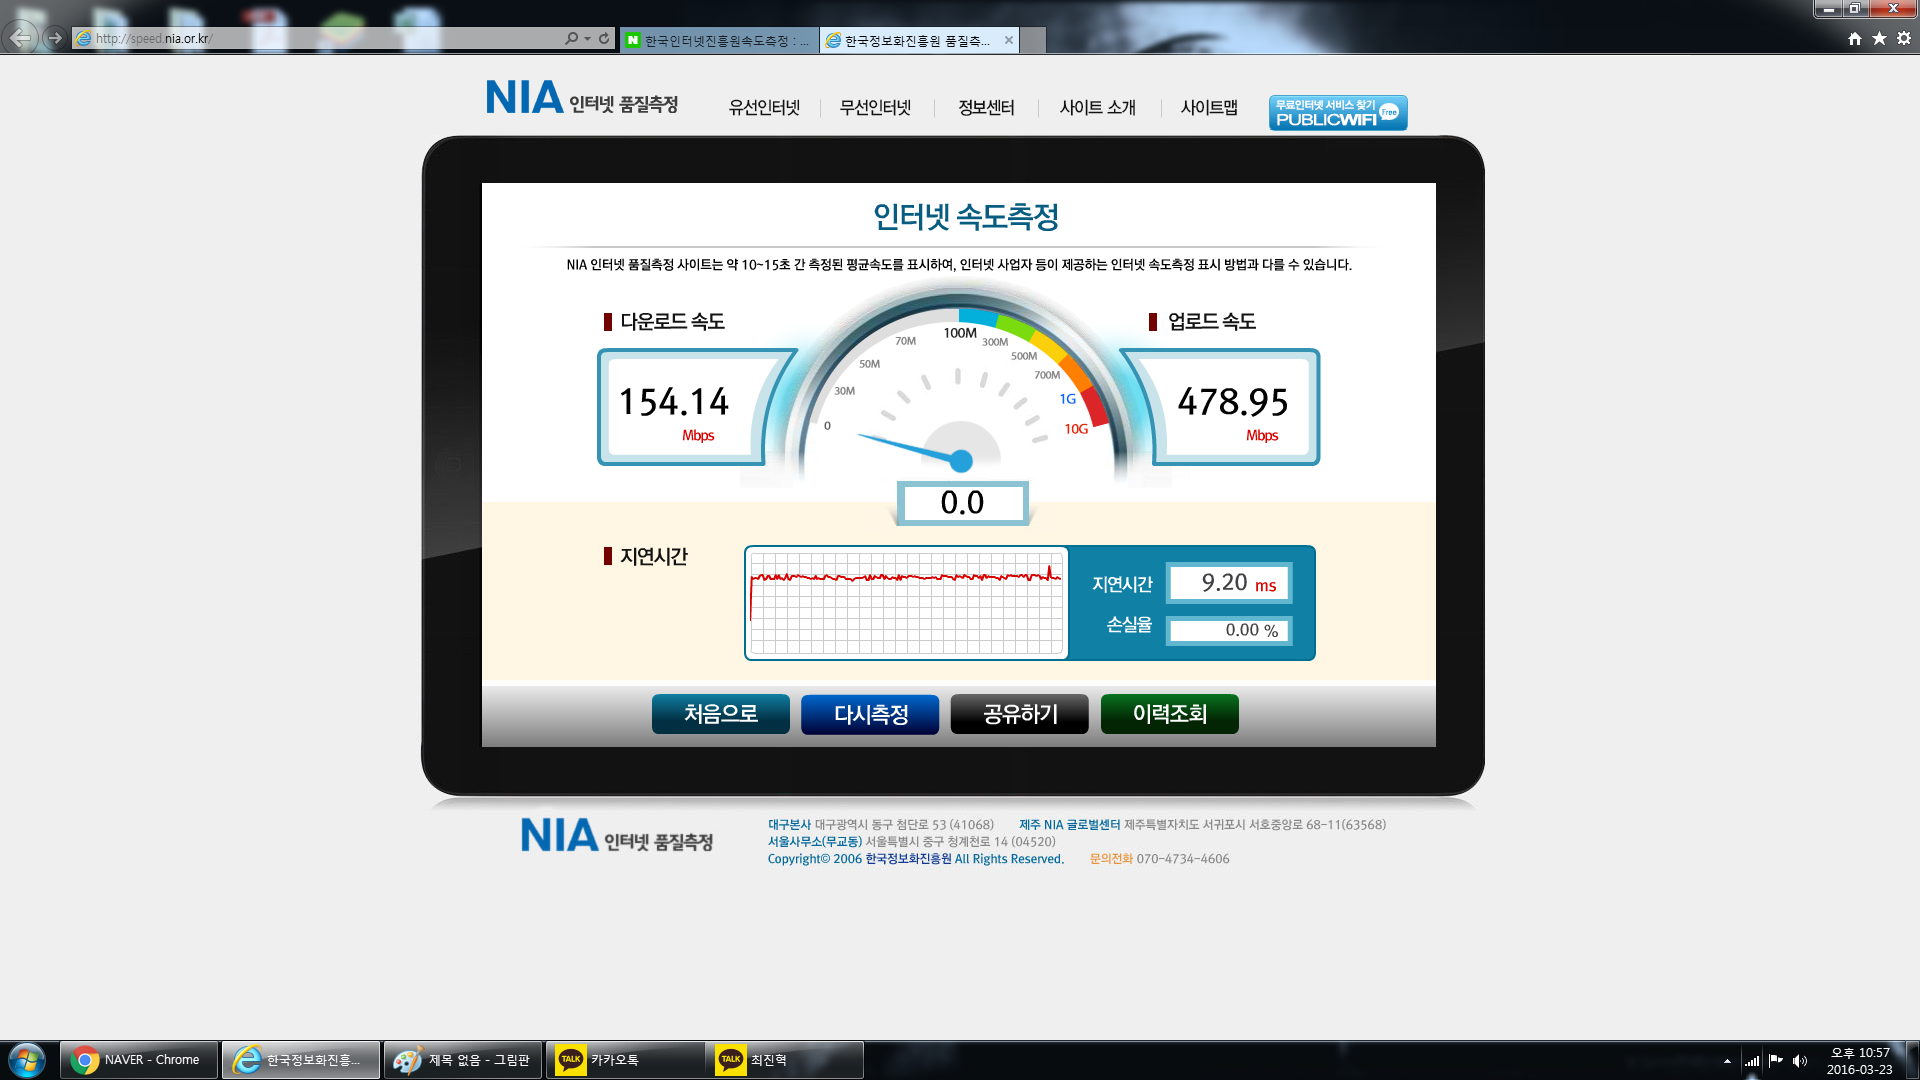Screen dimensions: 1920x1080
Task: Open the 사이트맵 menu
Action: coord(1209,107)
